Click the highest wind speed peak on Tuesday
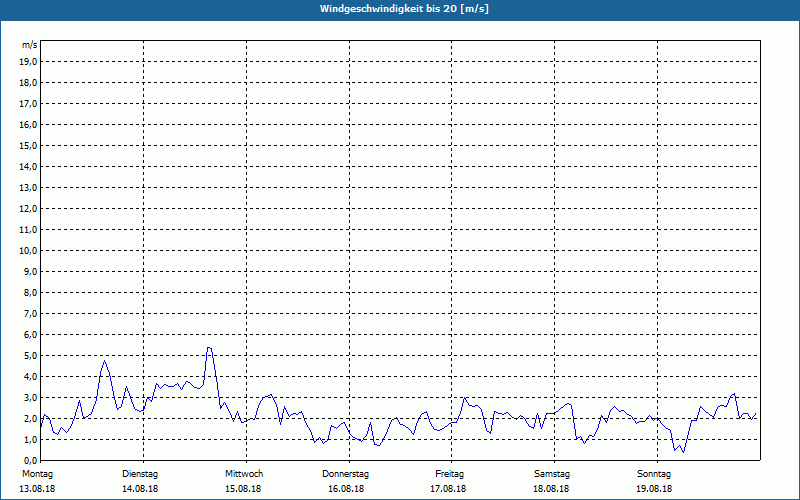The image size is (800, 500). [x=209, y=347]
